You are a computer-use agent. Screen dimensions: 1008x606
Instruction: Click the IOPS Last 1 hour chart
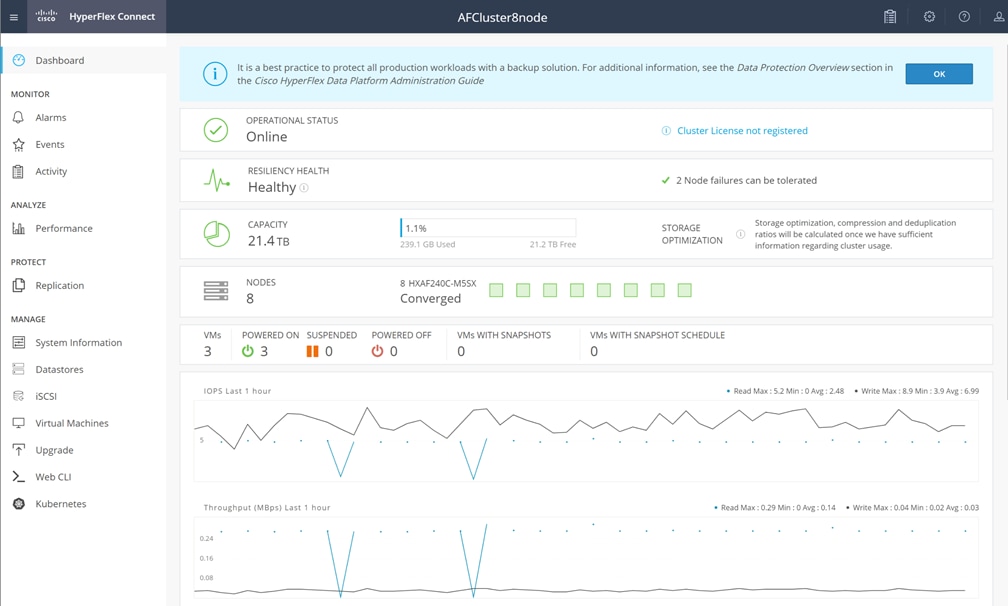(586, 441)
